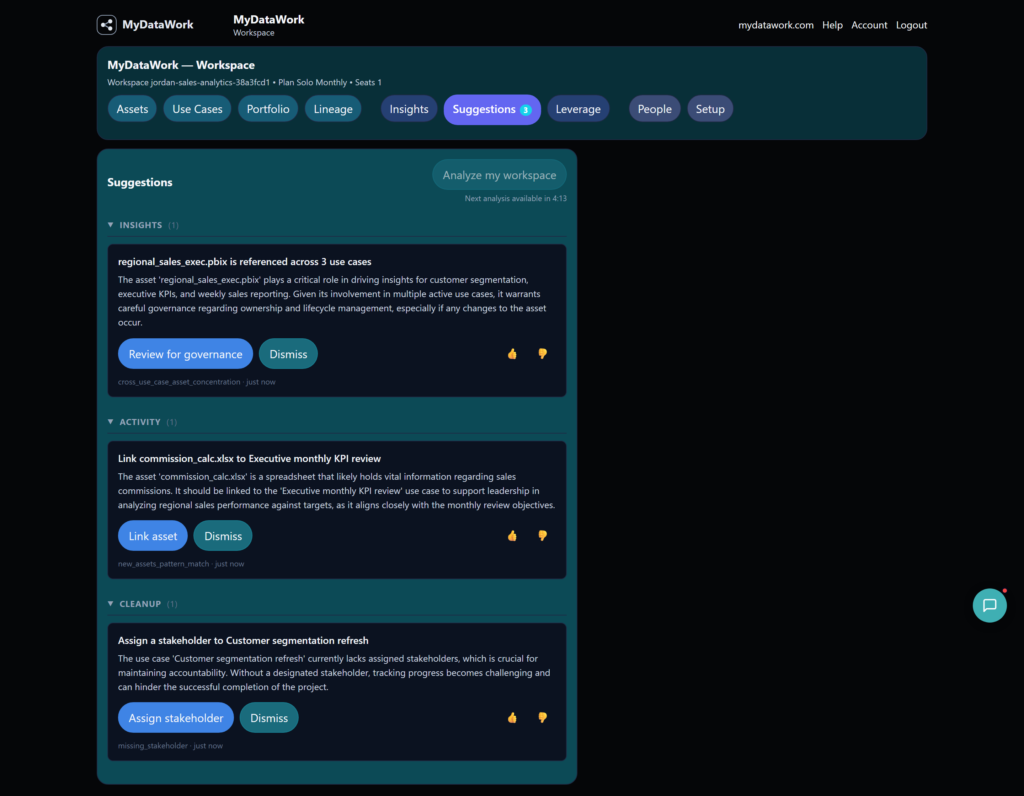Open the People tab

pyautogui.click(x=654, y=109)
